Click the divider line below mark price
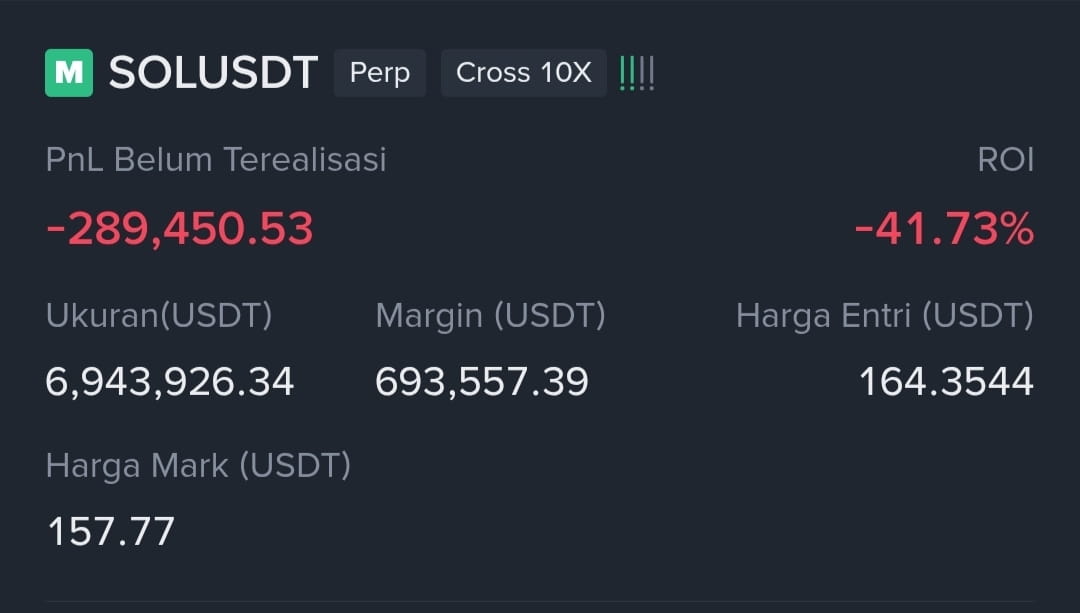The width and height of the screenshot is (1080, 613). (x=540, y=601)
